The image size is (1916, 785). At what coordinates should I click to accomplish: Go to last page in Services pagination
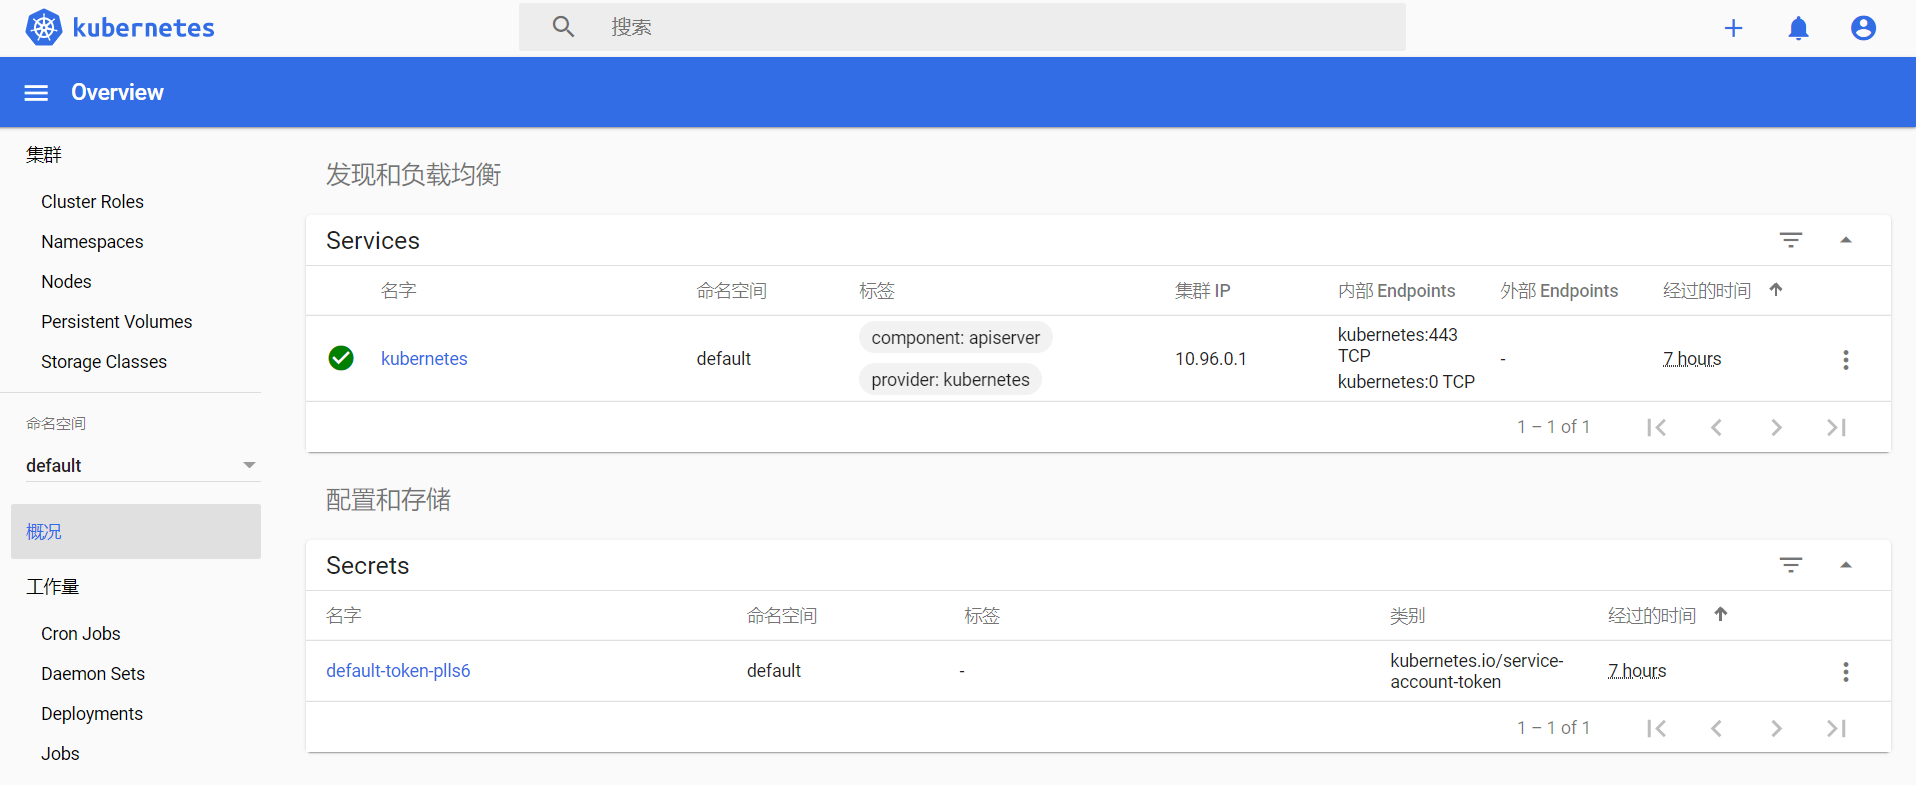click(x=1836, y=427)
